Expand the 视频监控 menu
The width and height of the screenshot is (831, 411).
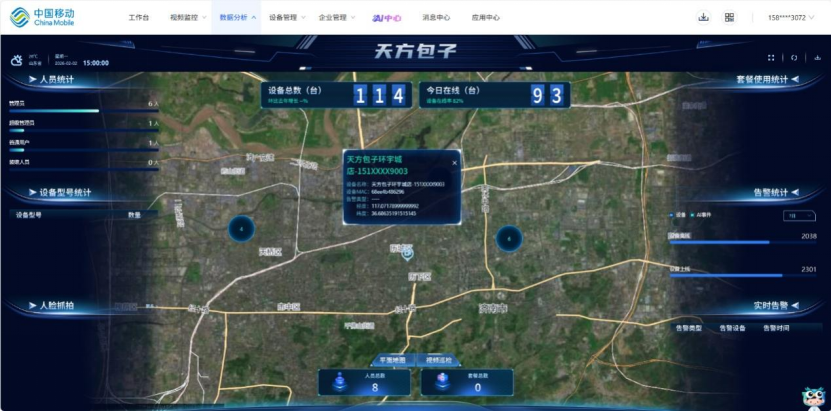click(x=187, y=18)
